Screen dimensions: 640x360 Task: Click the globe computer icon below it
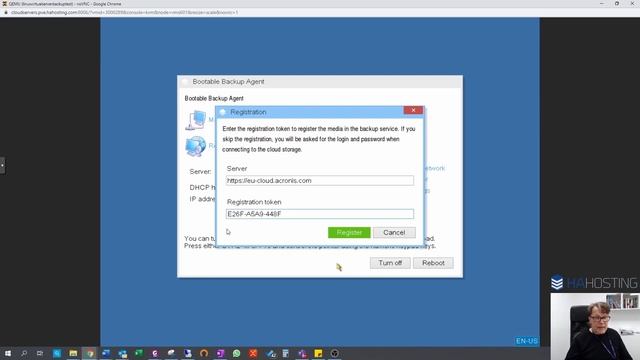pyautogui.click(x=196, y=146)
